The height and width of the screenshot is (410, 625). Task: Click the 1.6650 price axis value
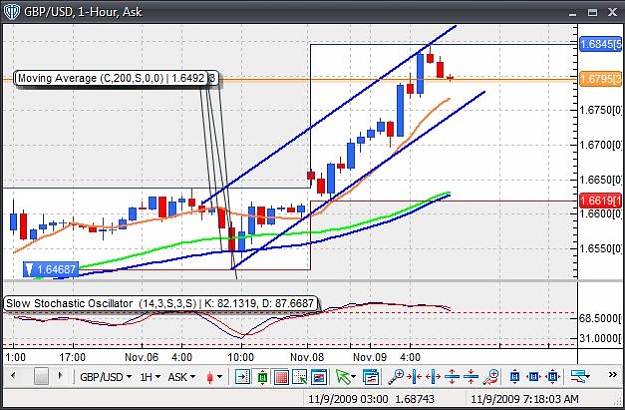600,179
